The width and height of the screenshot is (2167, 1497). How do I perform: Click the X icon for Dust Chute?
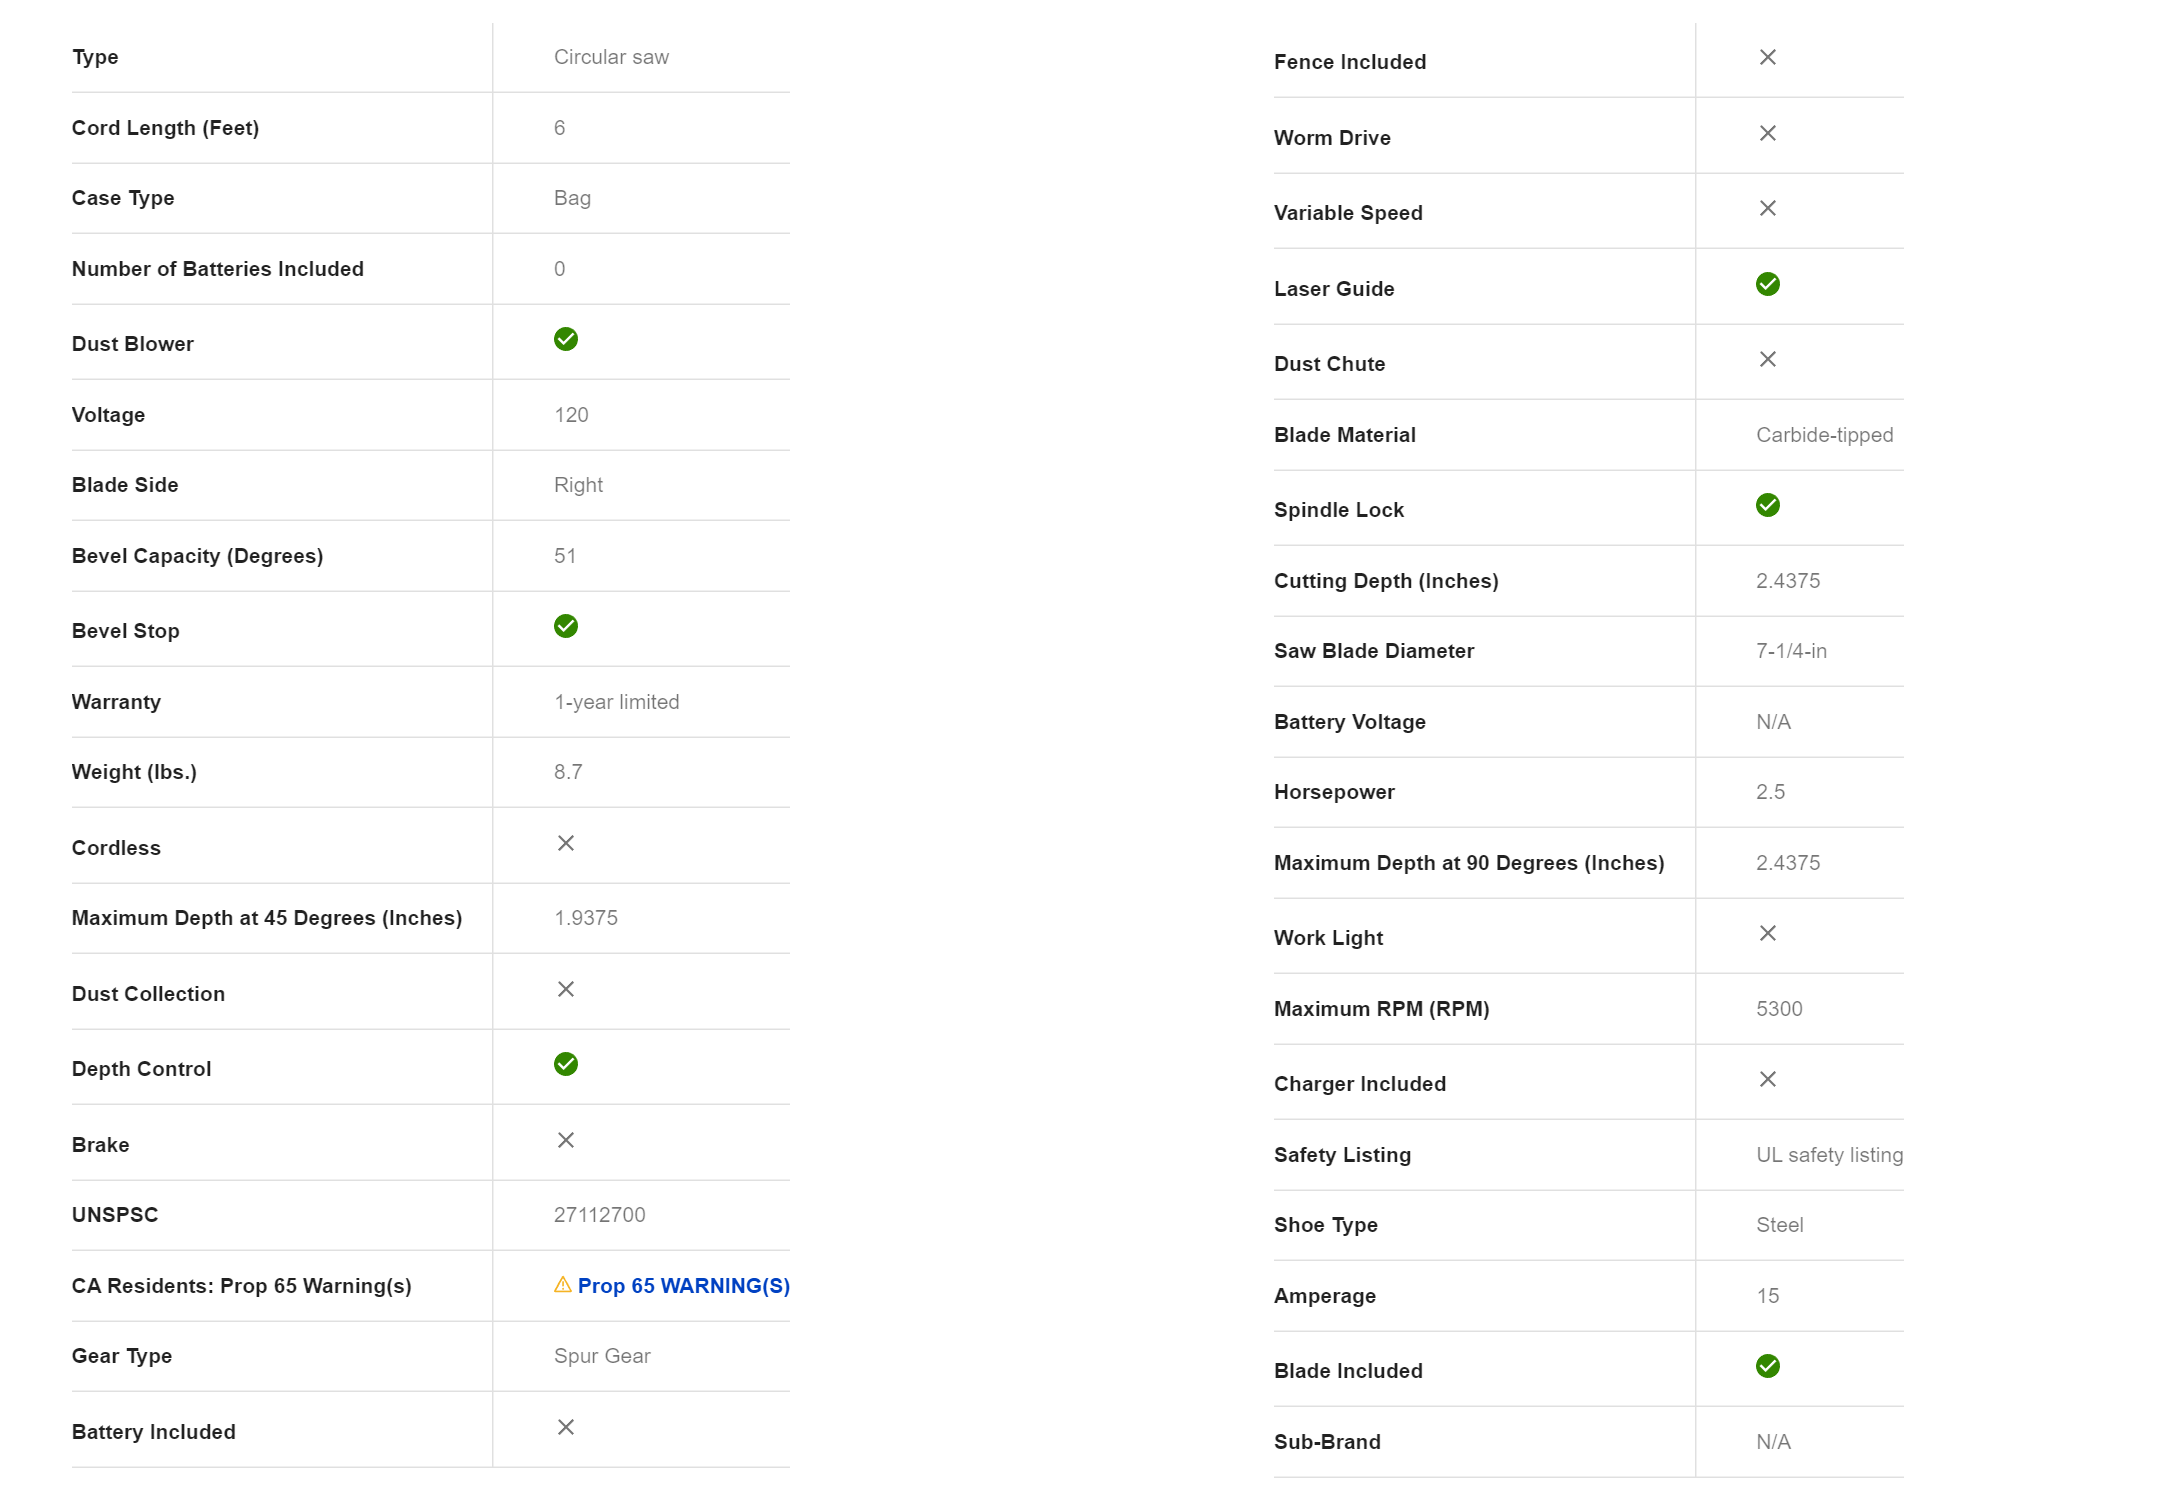1768,360
